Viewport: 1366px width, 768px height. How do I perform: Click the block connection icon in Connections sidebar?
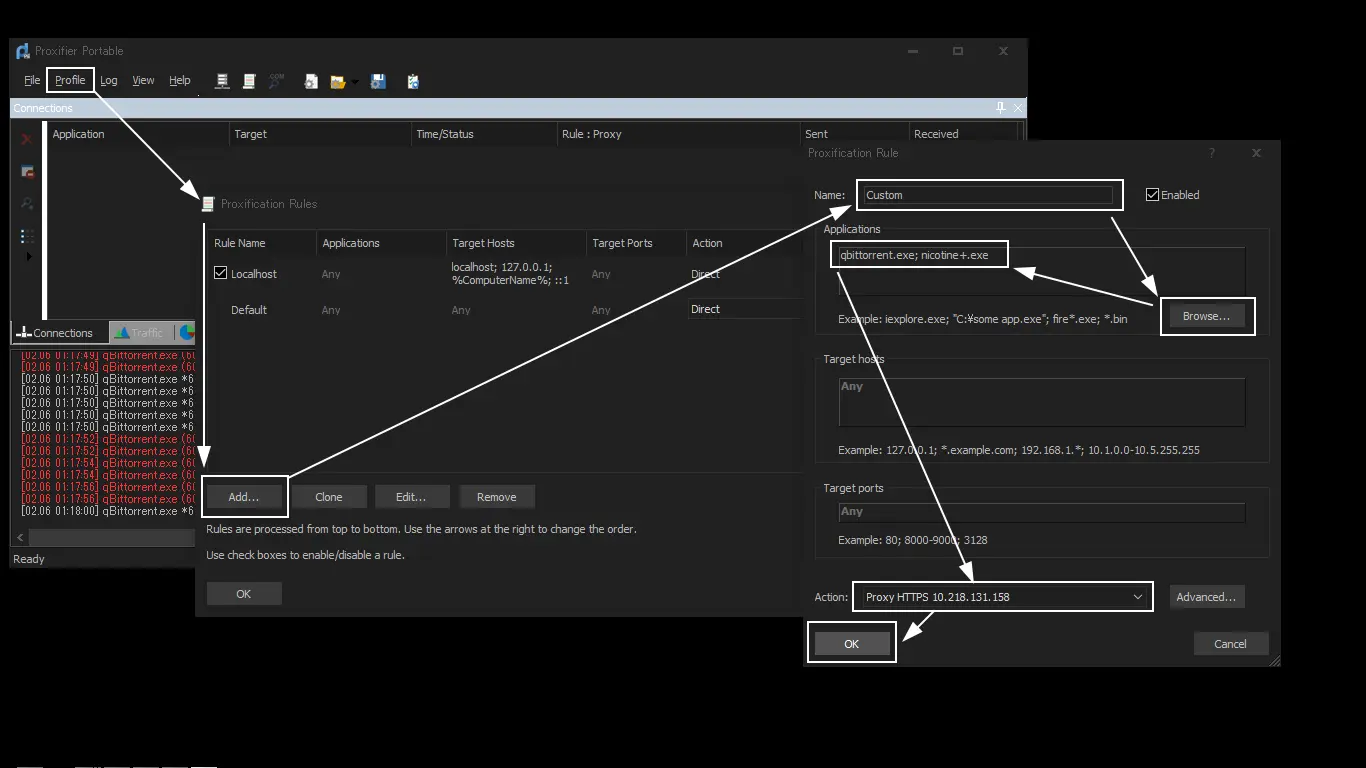[x=27, y=172]
